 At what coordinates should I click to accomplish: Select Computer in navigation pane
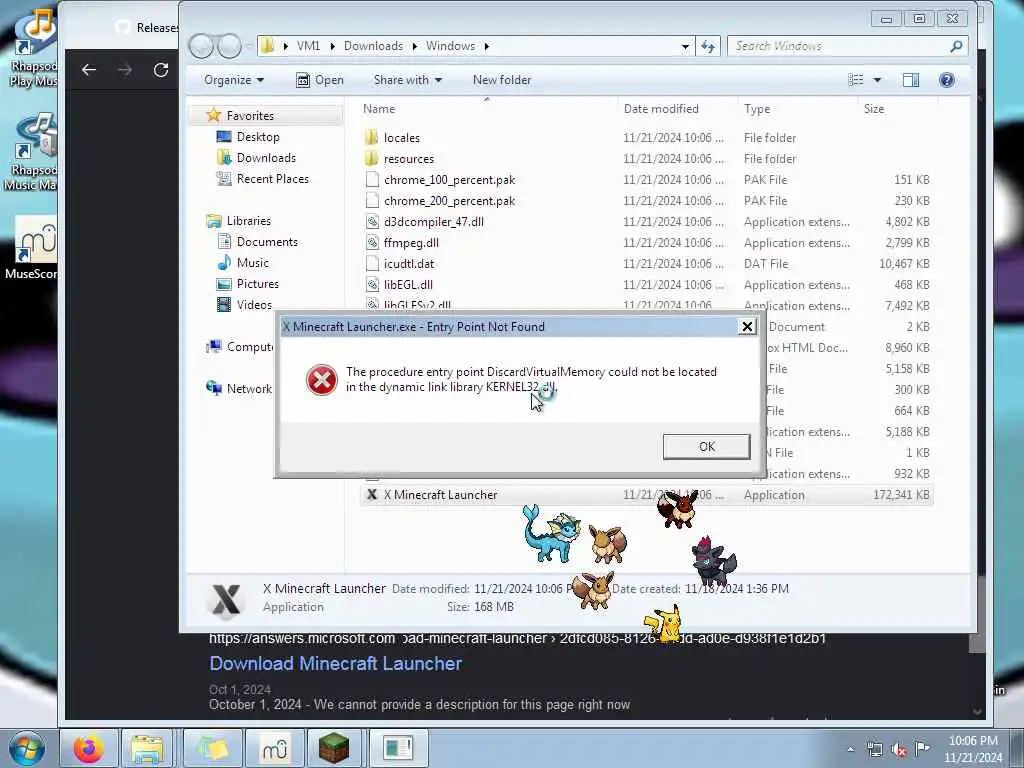tap(249, 347)
